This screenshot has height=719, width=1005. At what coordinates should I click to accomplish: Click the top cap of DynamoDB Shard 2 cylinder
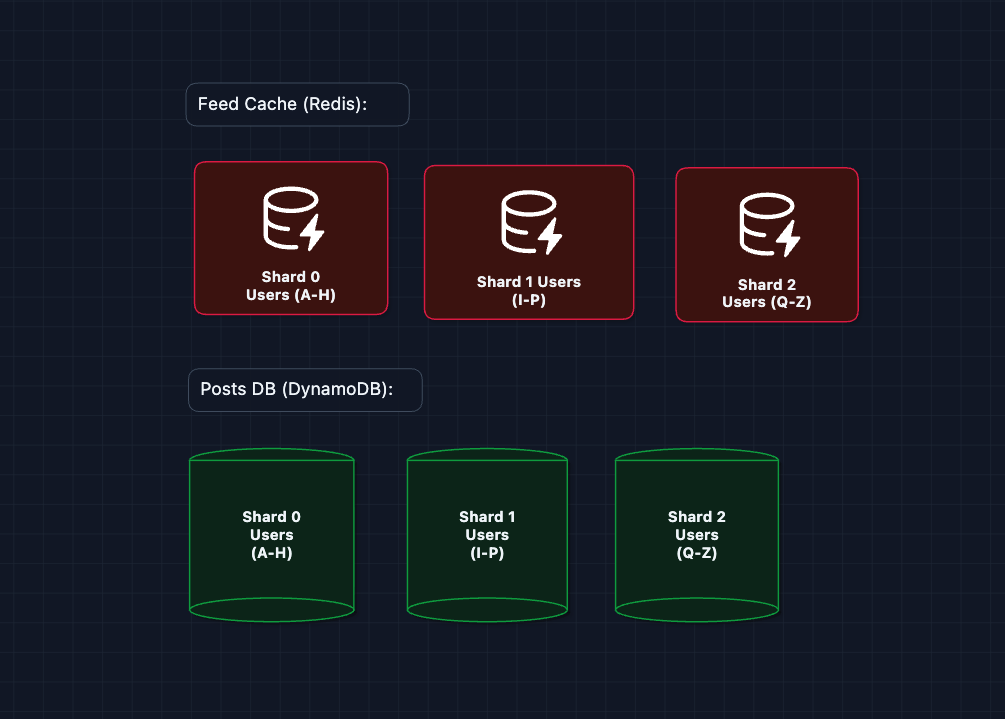696,457
